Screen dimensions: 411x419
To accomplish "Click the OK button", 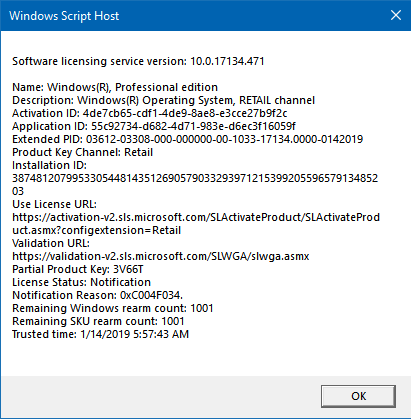I will 358,396.
